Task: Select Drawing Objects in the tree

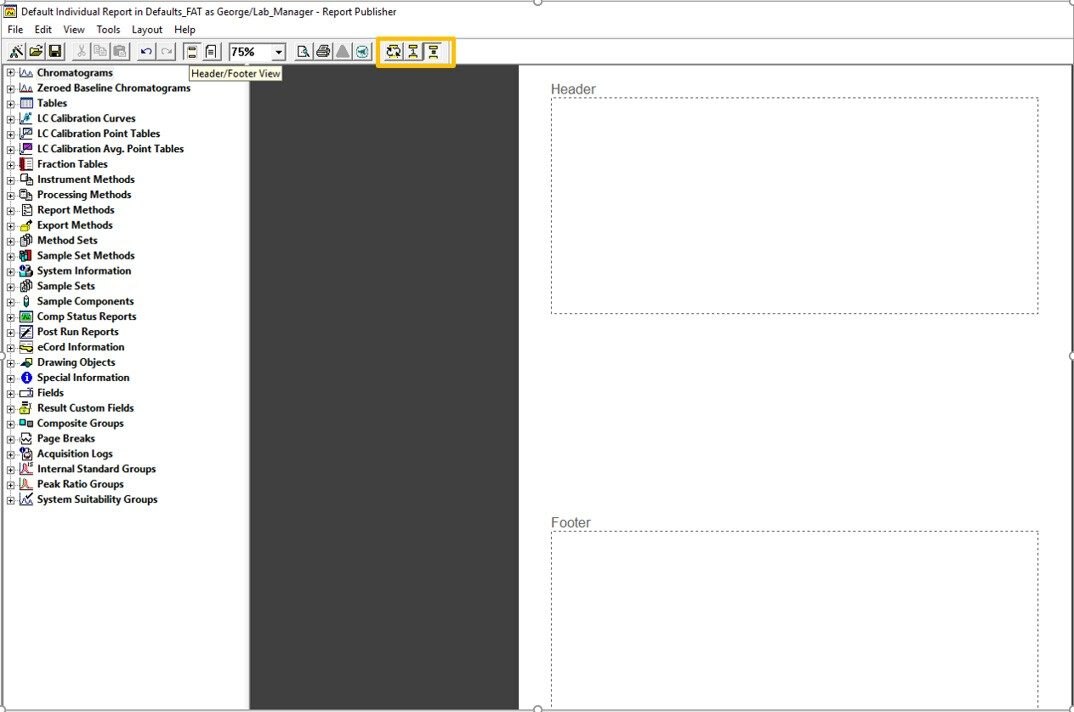Action: (x=76, y=362)
